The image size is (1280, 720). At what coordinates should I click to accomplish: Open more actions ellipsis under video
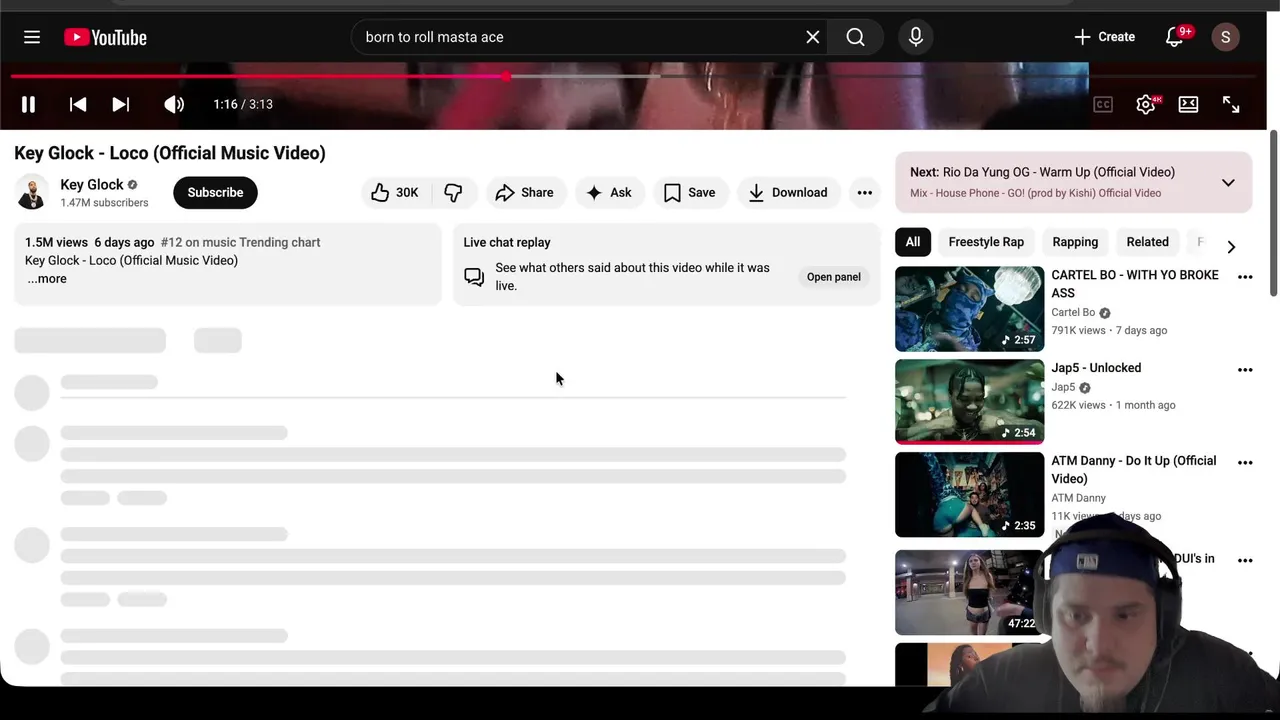(x=864, y=192)
